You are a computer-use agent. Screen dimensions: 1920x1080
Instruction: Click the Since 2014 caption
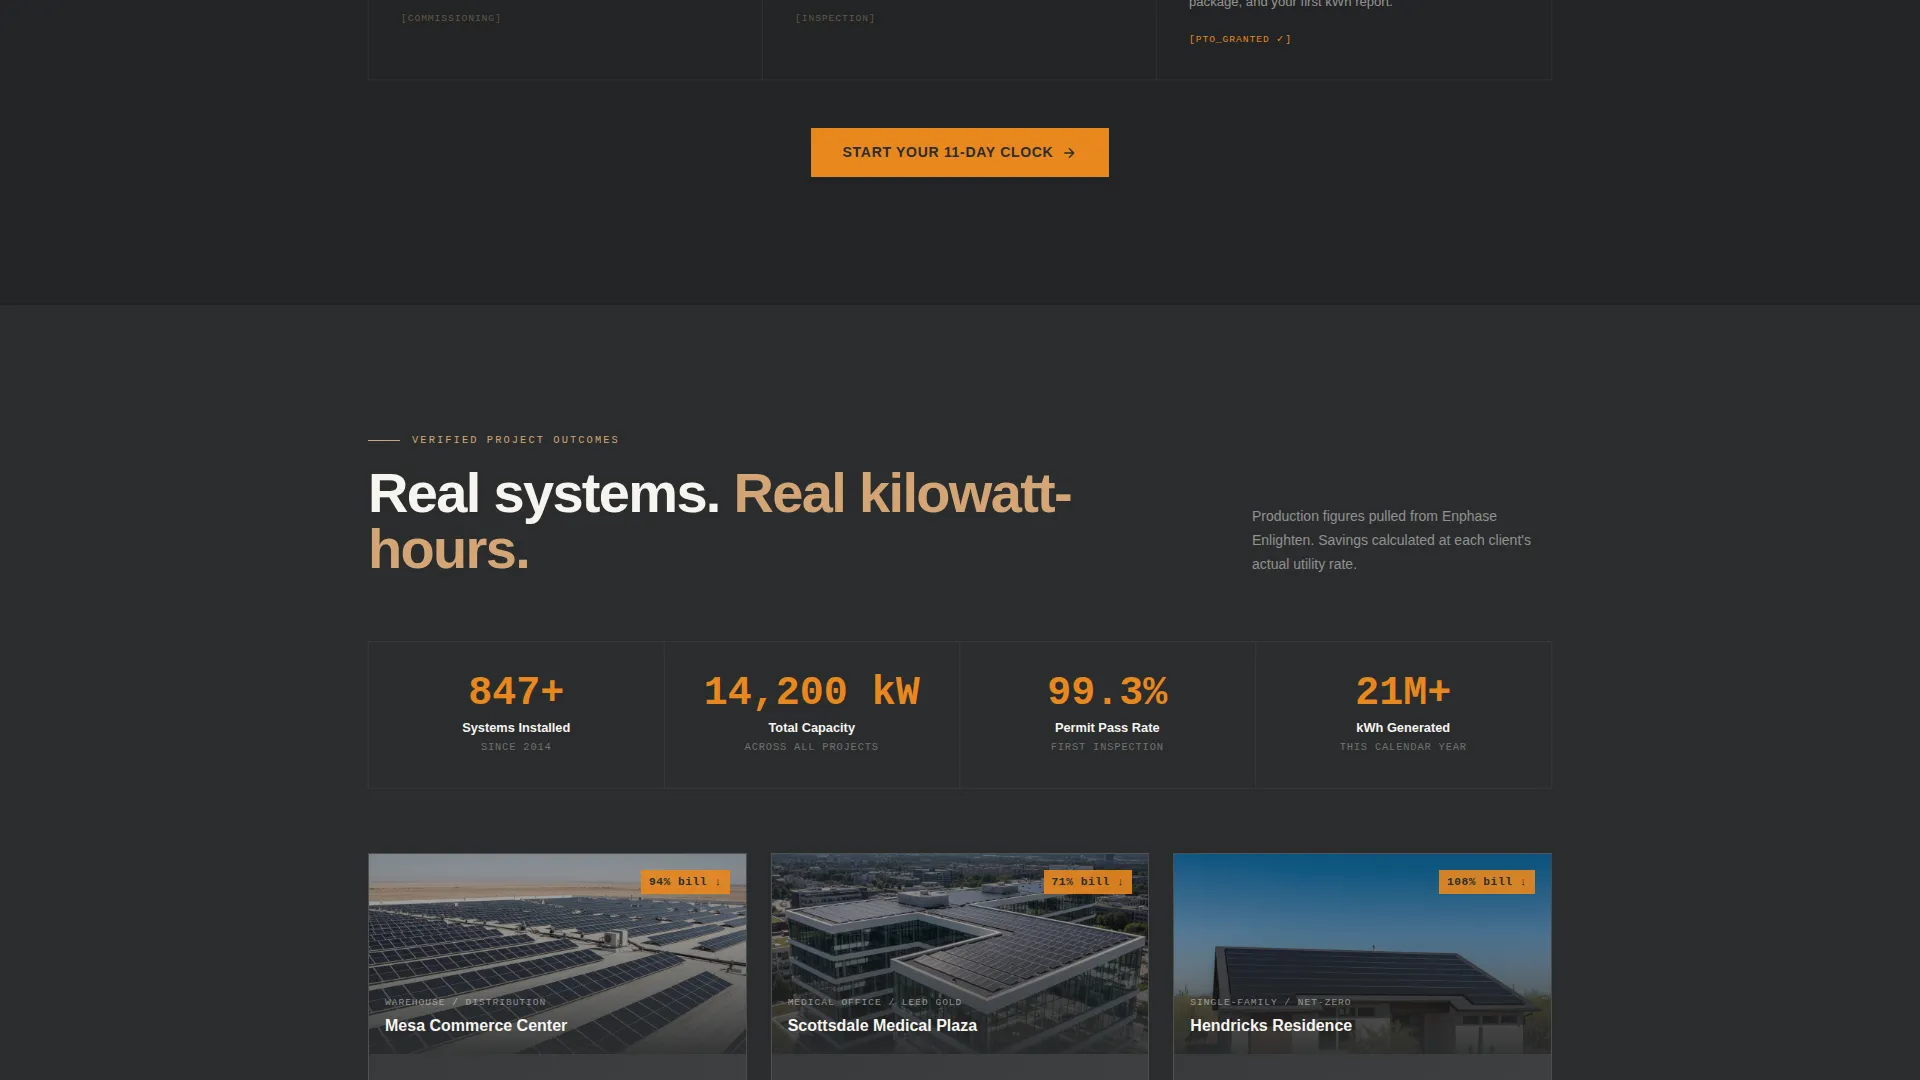[516, 747]
